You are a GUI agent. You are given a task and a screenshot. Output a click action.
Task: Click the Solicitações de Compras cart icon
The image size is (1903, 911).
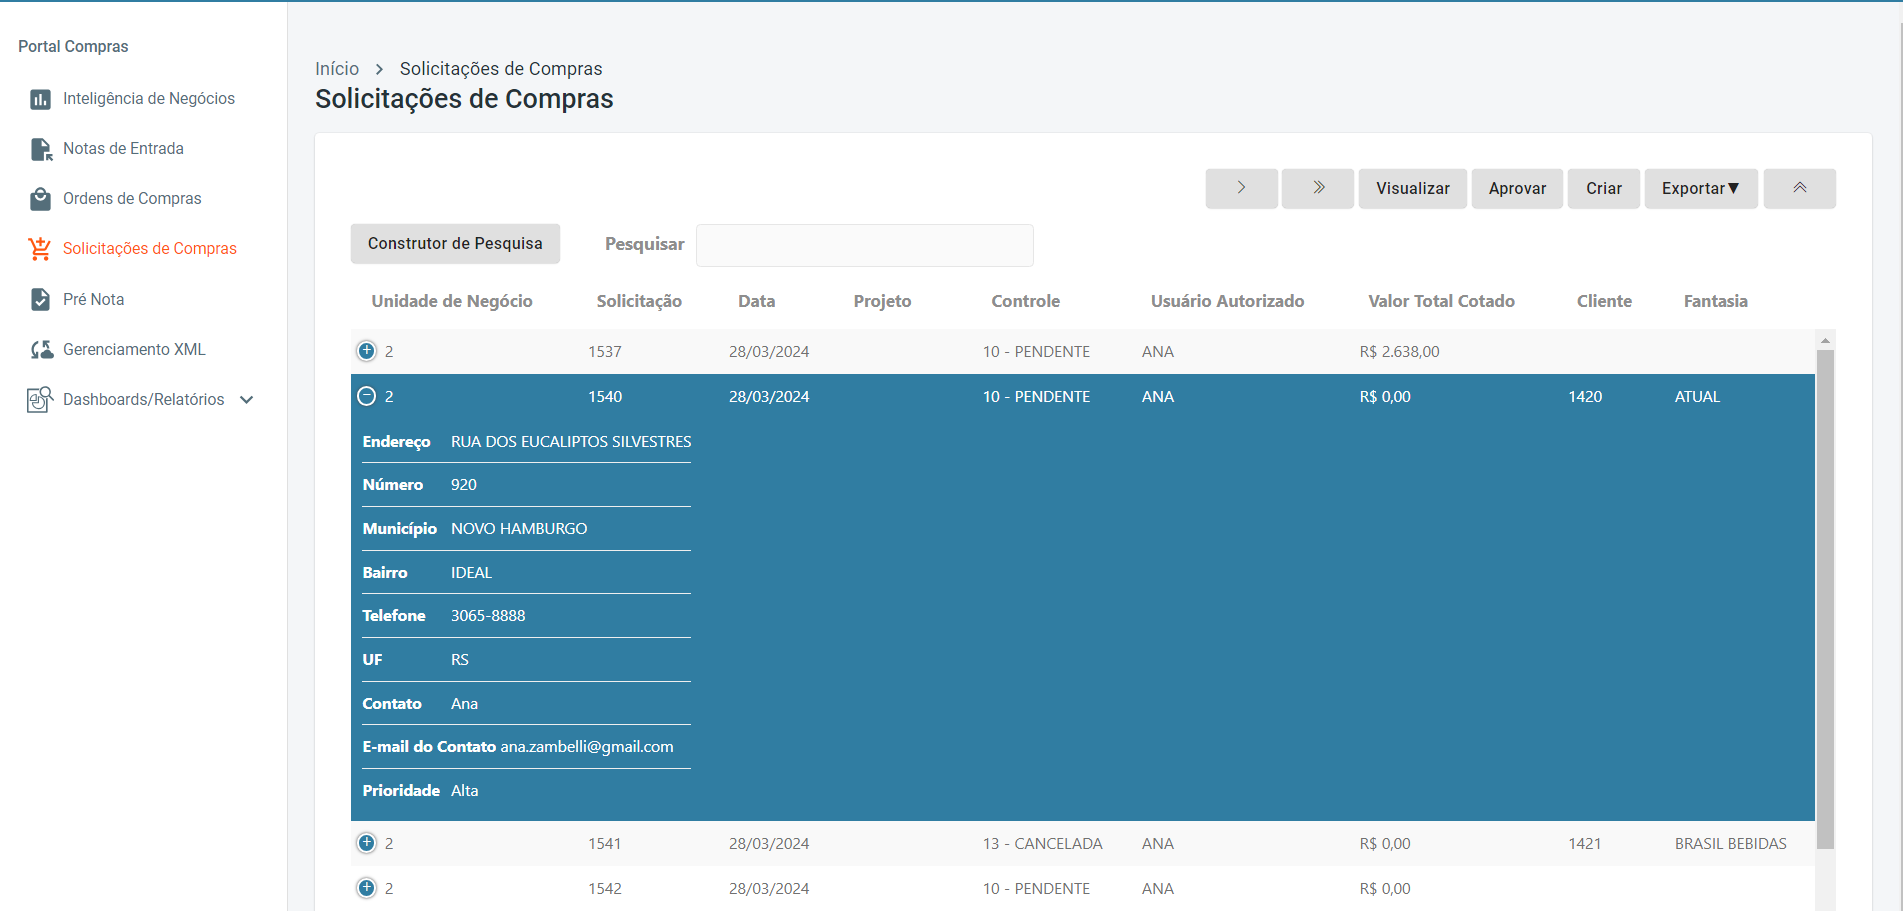[x=40, y=249]
